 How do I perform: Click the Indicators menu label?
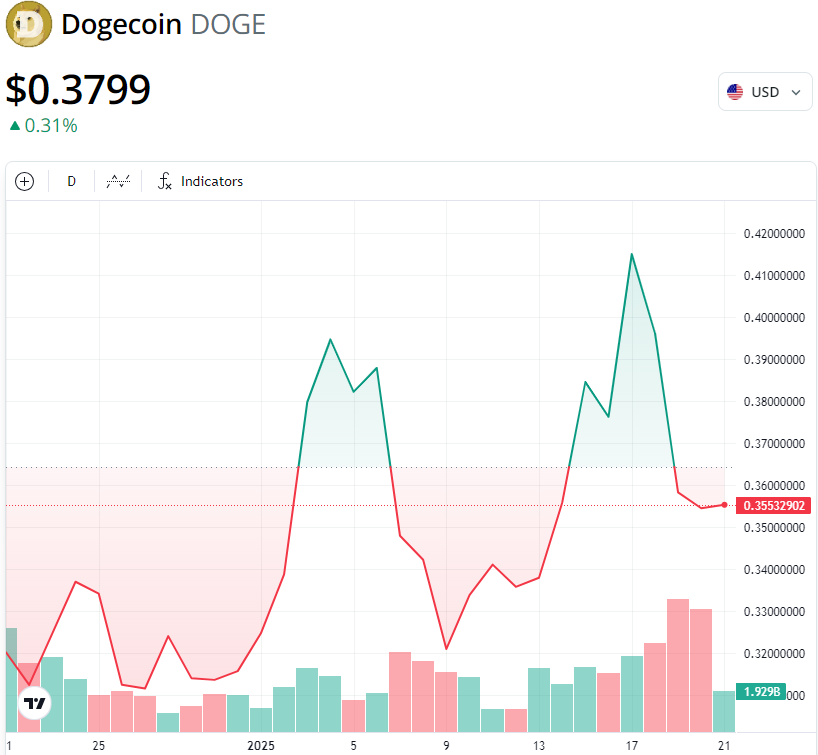[x=212, y=181]
